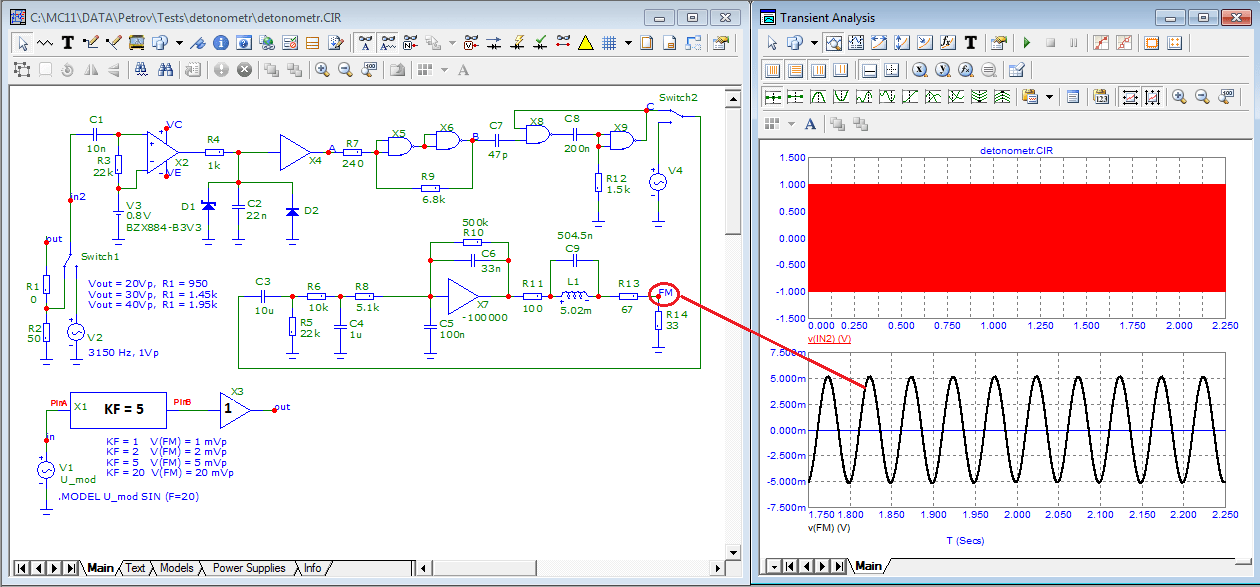Viewport: 1260px width, 587px height.
Task: Open the schematic Properties icon at toolbar end
Action: pos(720,43)
